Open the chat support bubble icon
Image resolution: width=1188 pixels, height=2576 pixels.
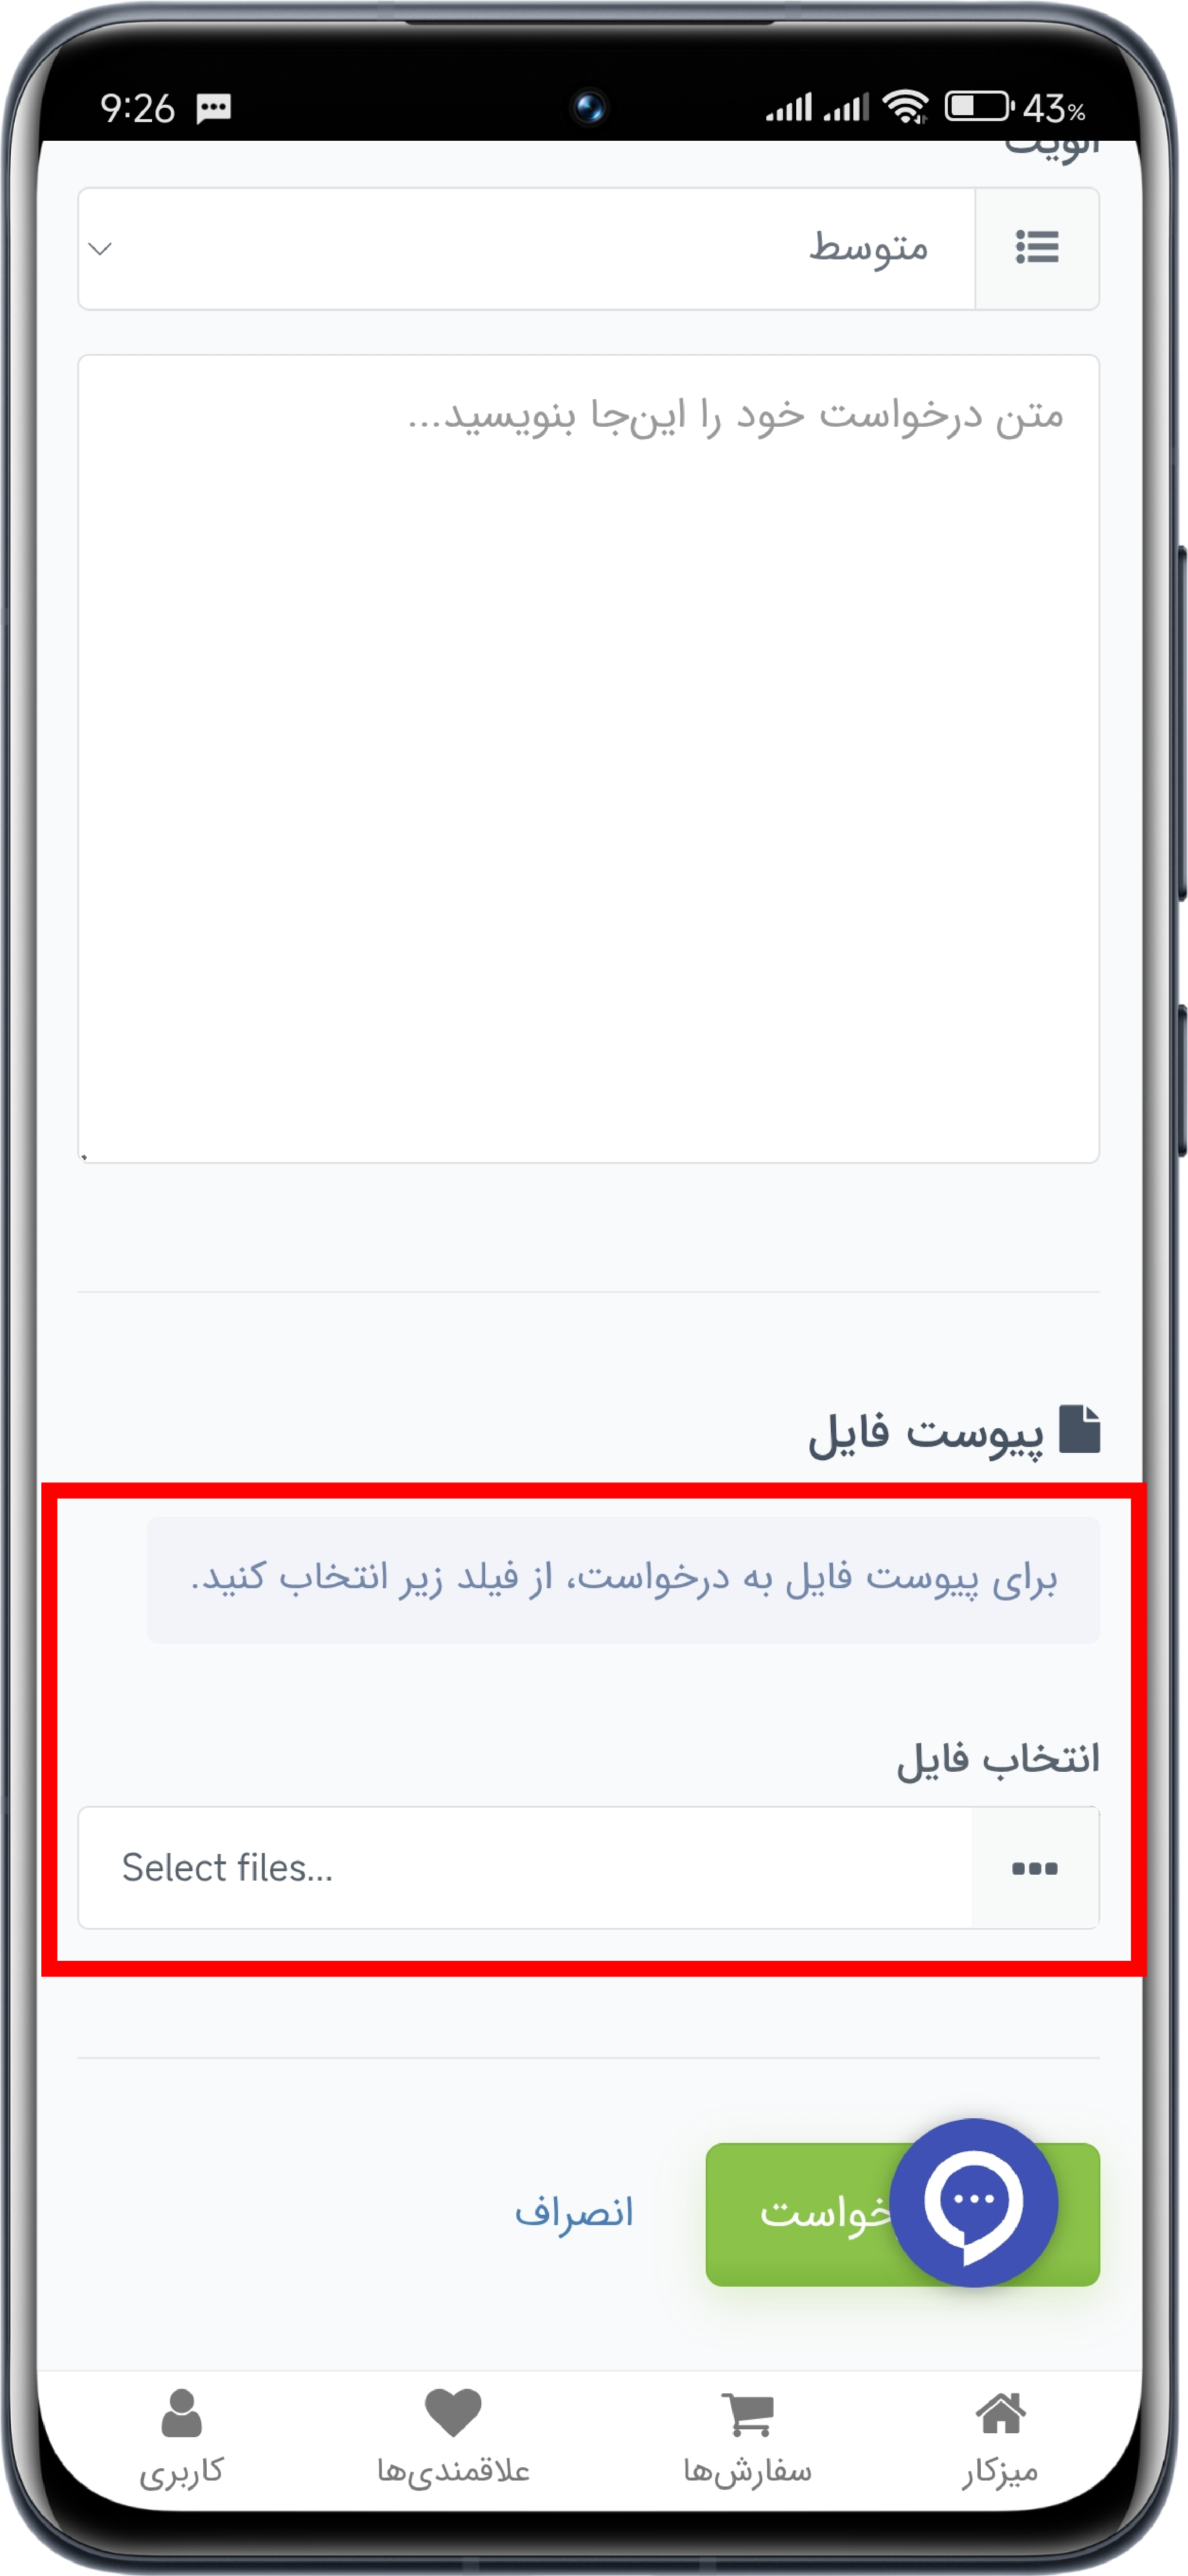tap(973, 2203)
